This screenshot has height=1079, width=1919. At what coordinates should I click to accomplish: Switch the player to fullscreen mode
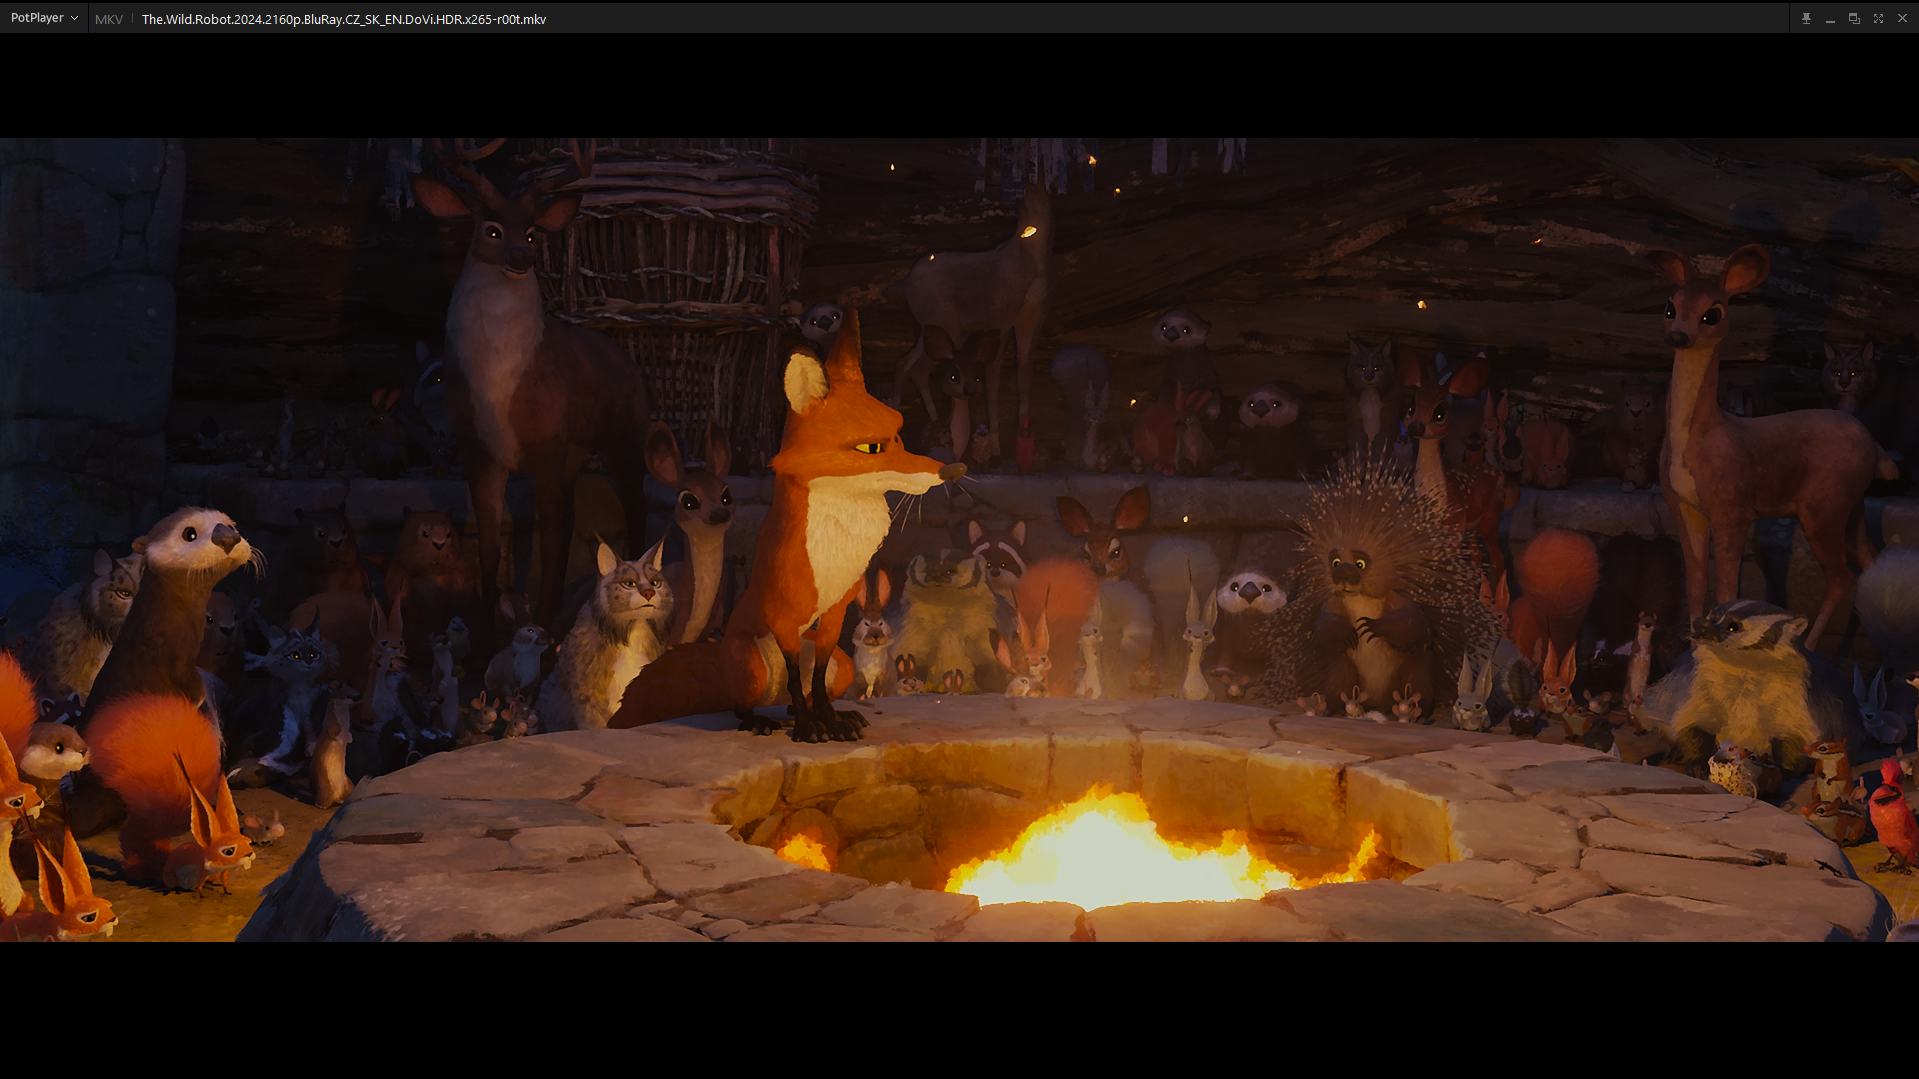pos(1878,19)
